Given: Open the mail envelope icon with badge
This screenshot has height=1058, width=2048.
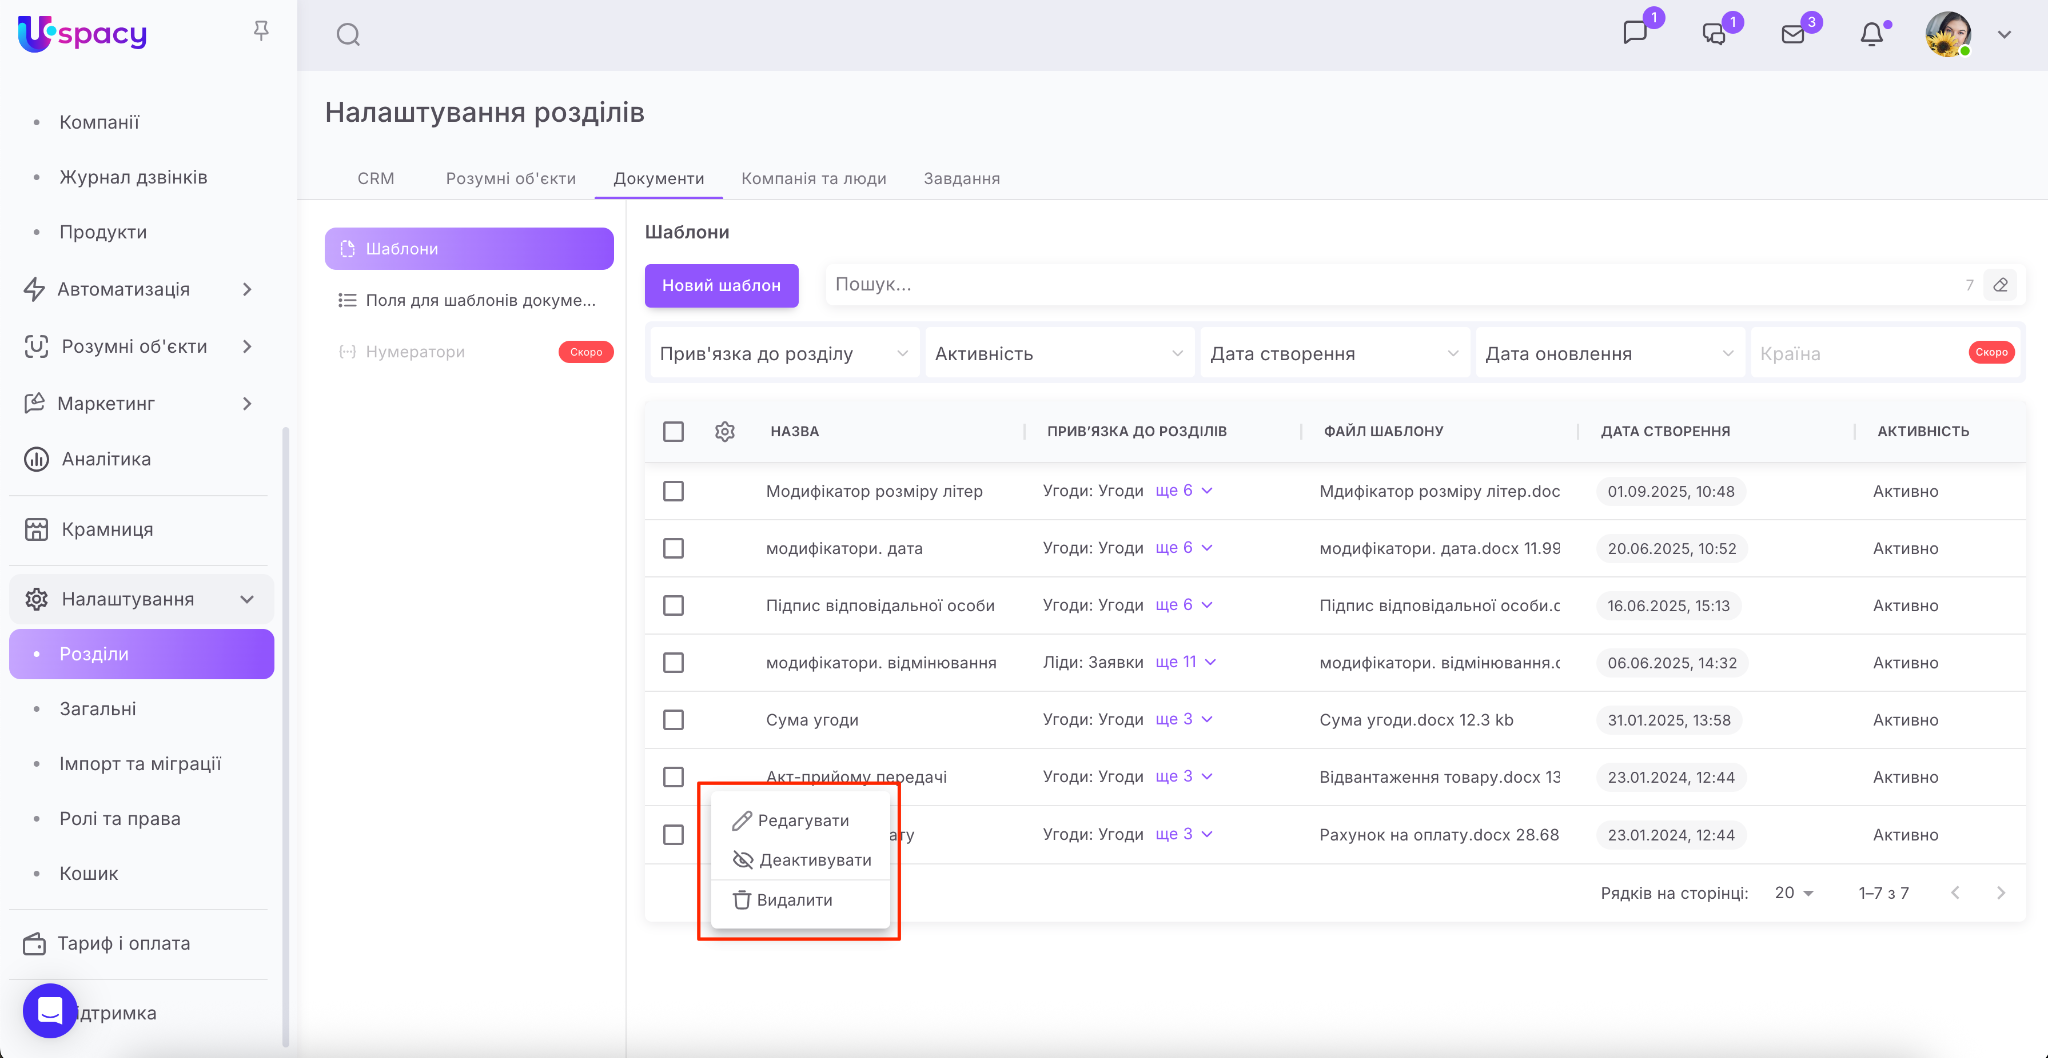Looking at the screenshot, I should [1793, 35].
